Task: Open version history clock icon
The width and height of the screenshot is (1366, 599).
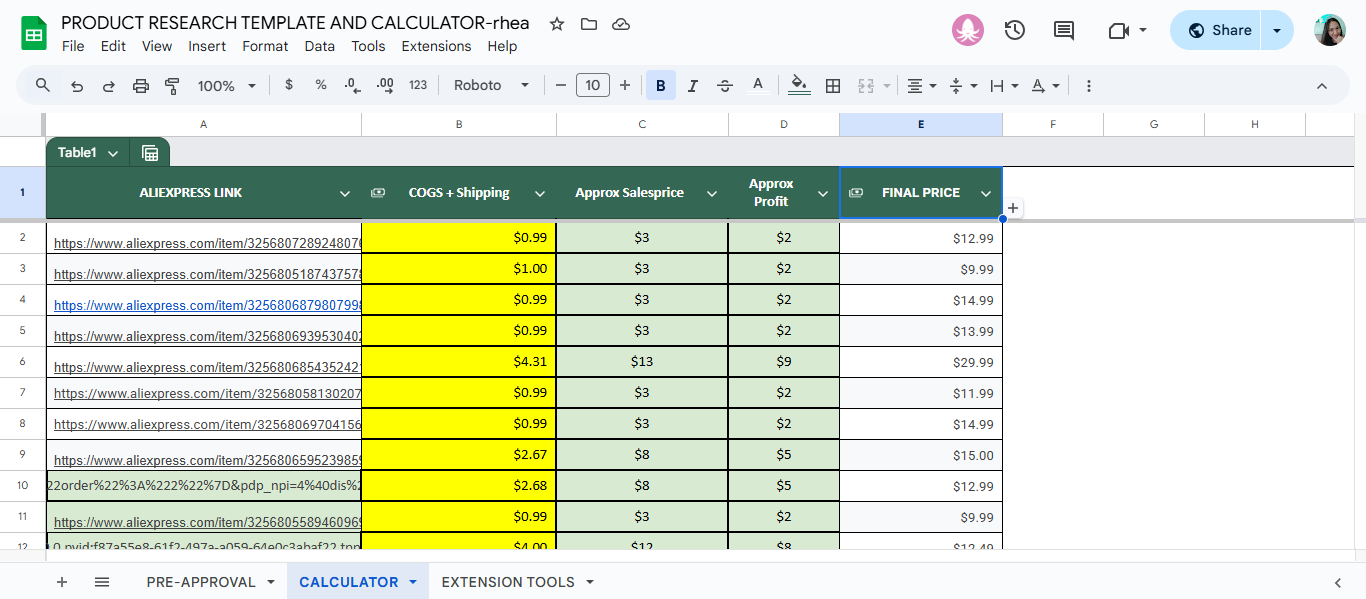Action: coord(1014,30)
